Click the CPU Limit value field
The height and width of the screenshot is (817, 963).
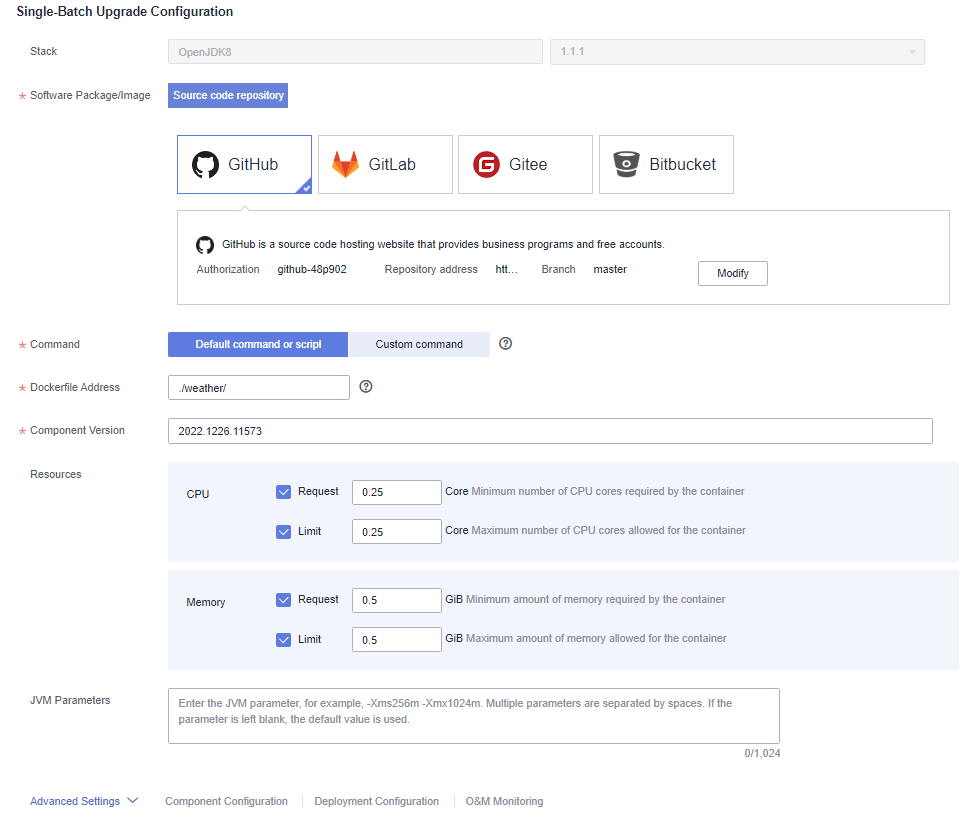click(397, 531)
